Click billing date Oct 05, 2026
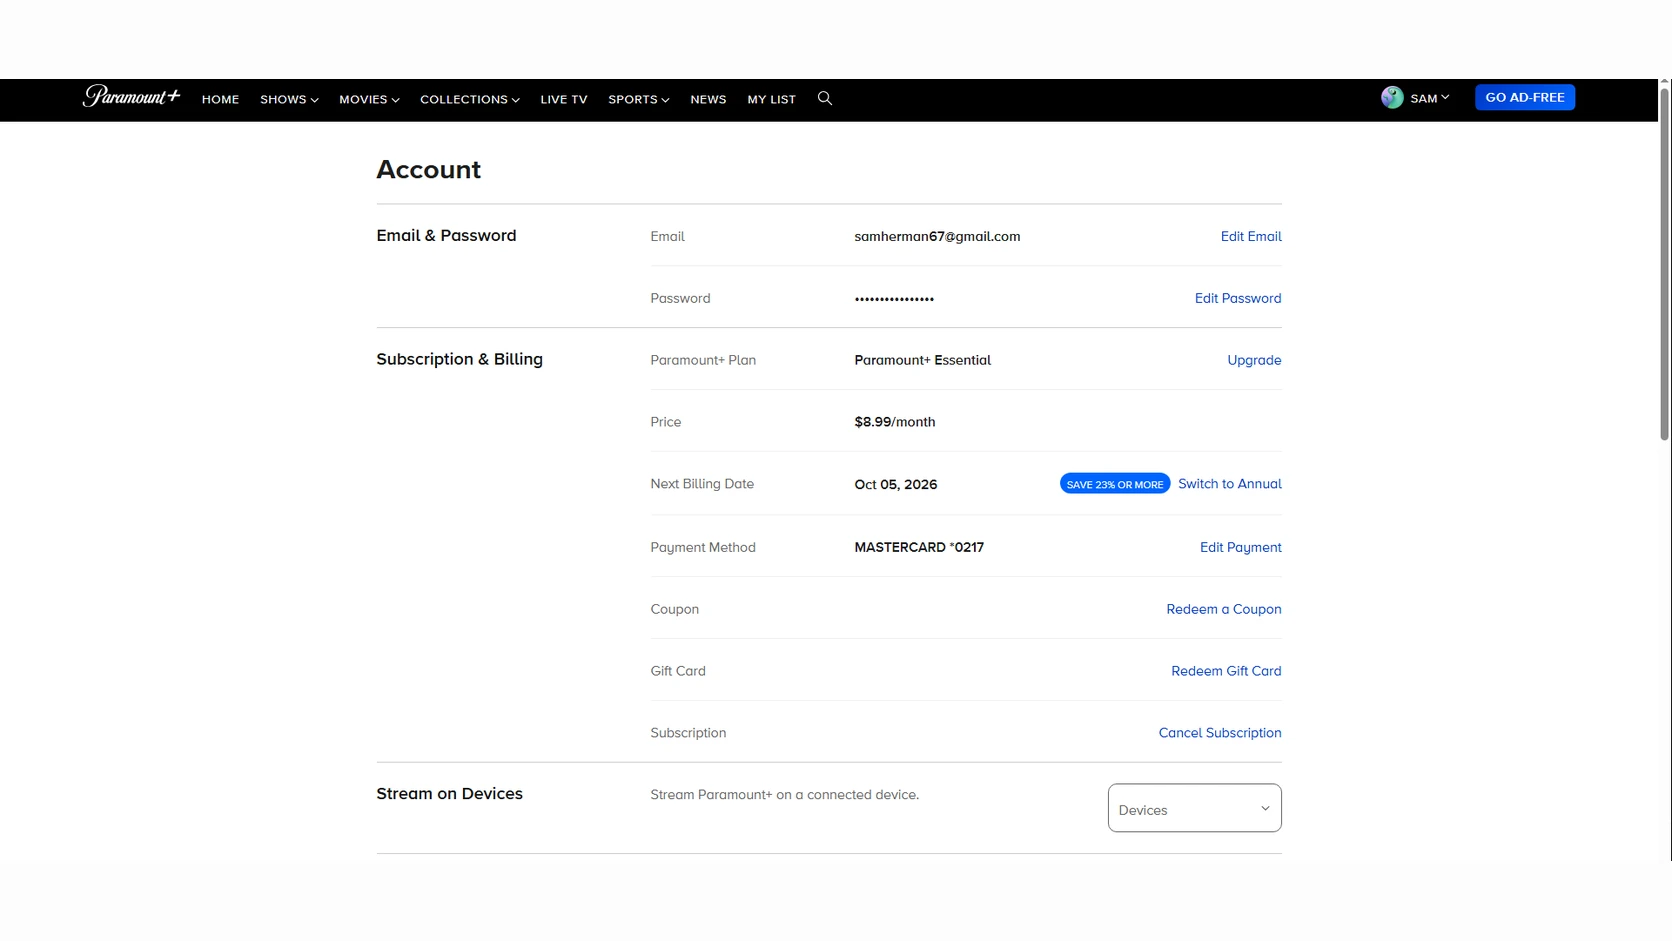 896,484
